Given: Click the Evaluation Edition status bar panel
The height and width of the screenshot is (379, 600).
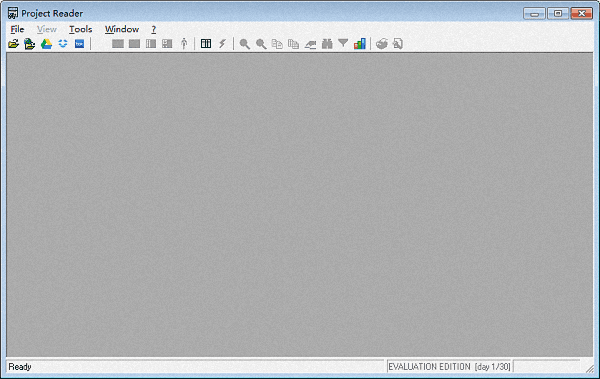Looking at the screenshot, I should click(x=450, y=366).
